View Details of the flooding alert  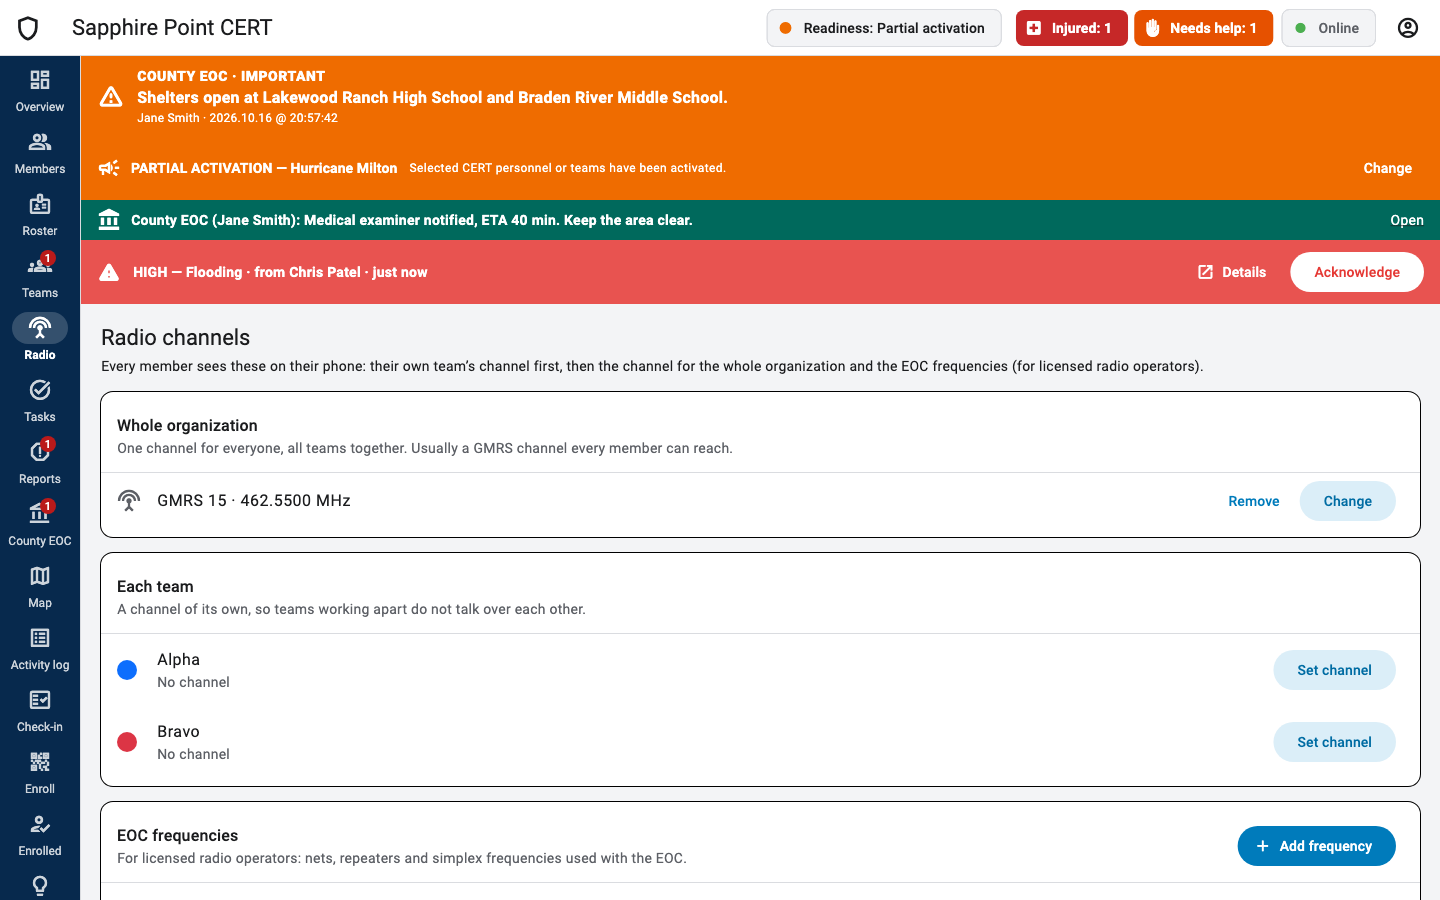point(1232,272)
